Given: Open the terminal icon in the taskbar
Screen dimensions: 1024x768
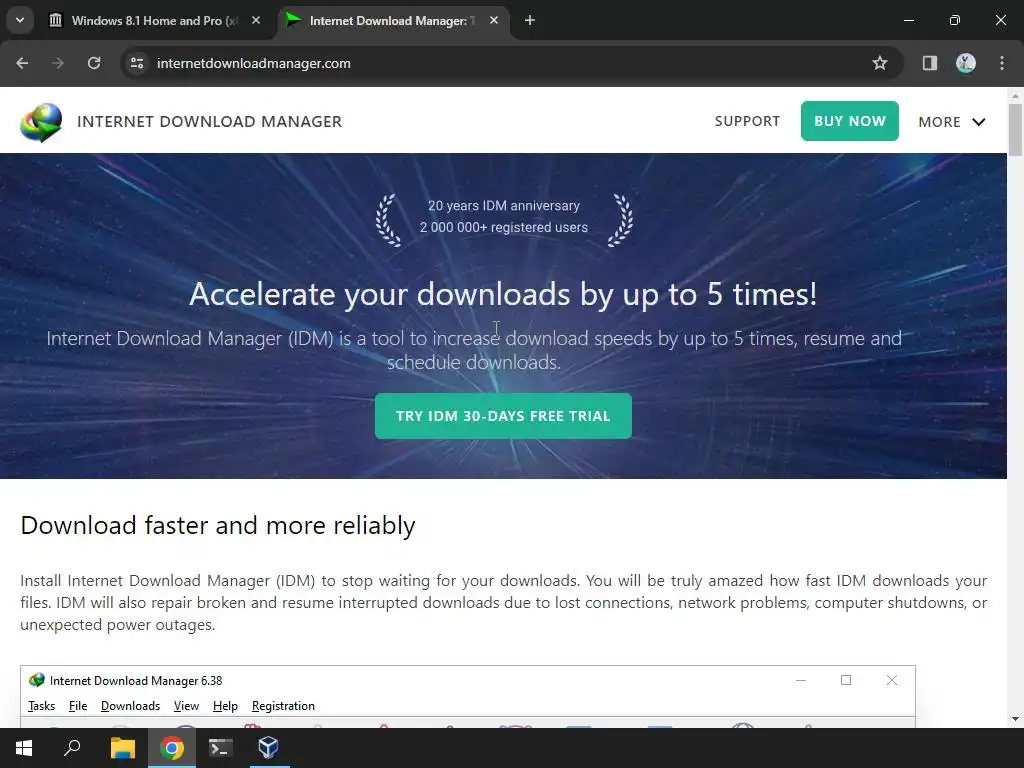Looking at the screenshot, I should tap(221, 748).
